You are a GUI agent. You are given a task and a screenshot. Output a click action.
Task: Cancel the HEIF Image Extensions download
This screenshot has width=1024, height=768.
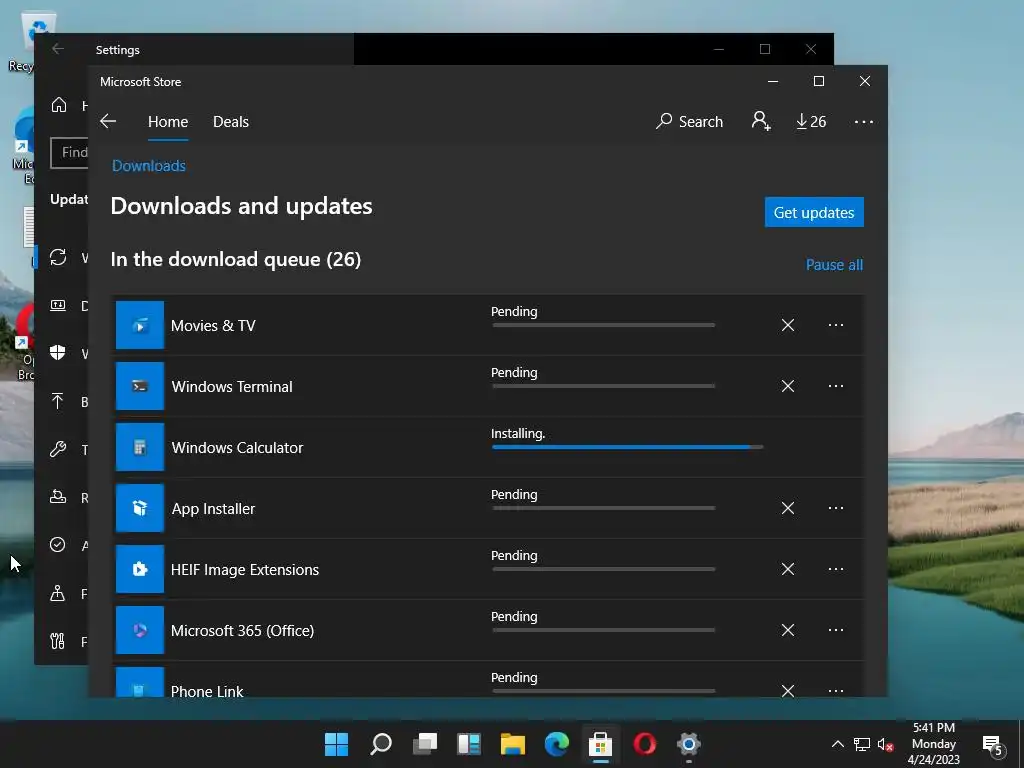tap(788, 569)
